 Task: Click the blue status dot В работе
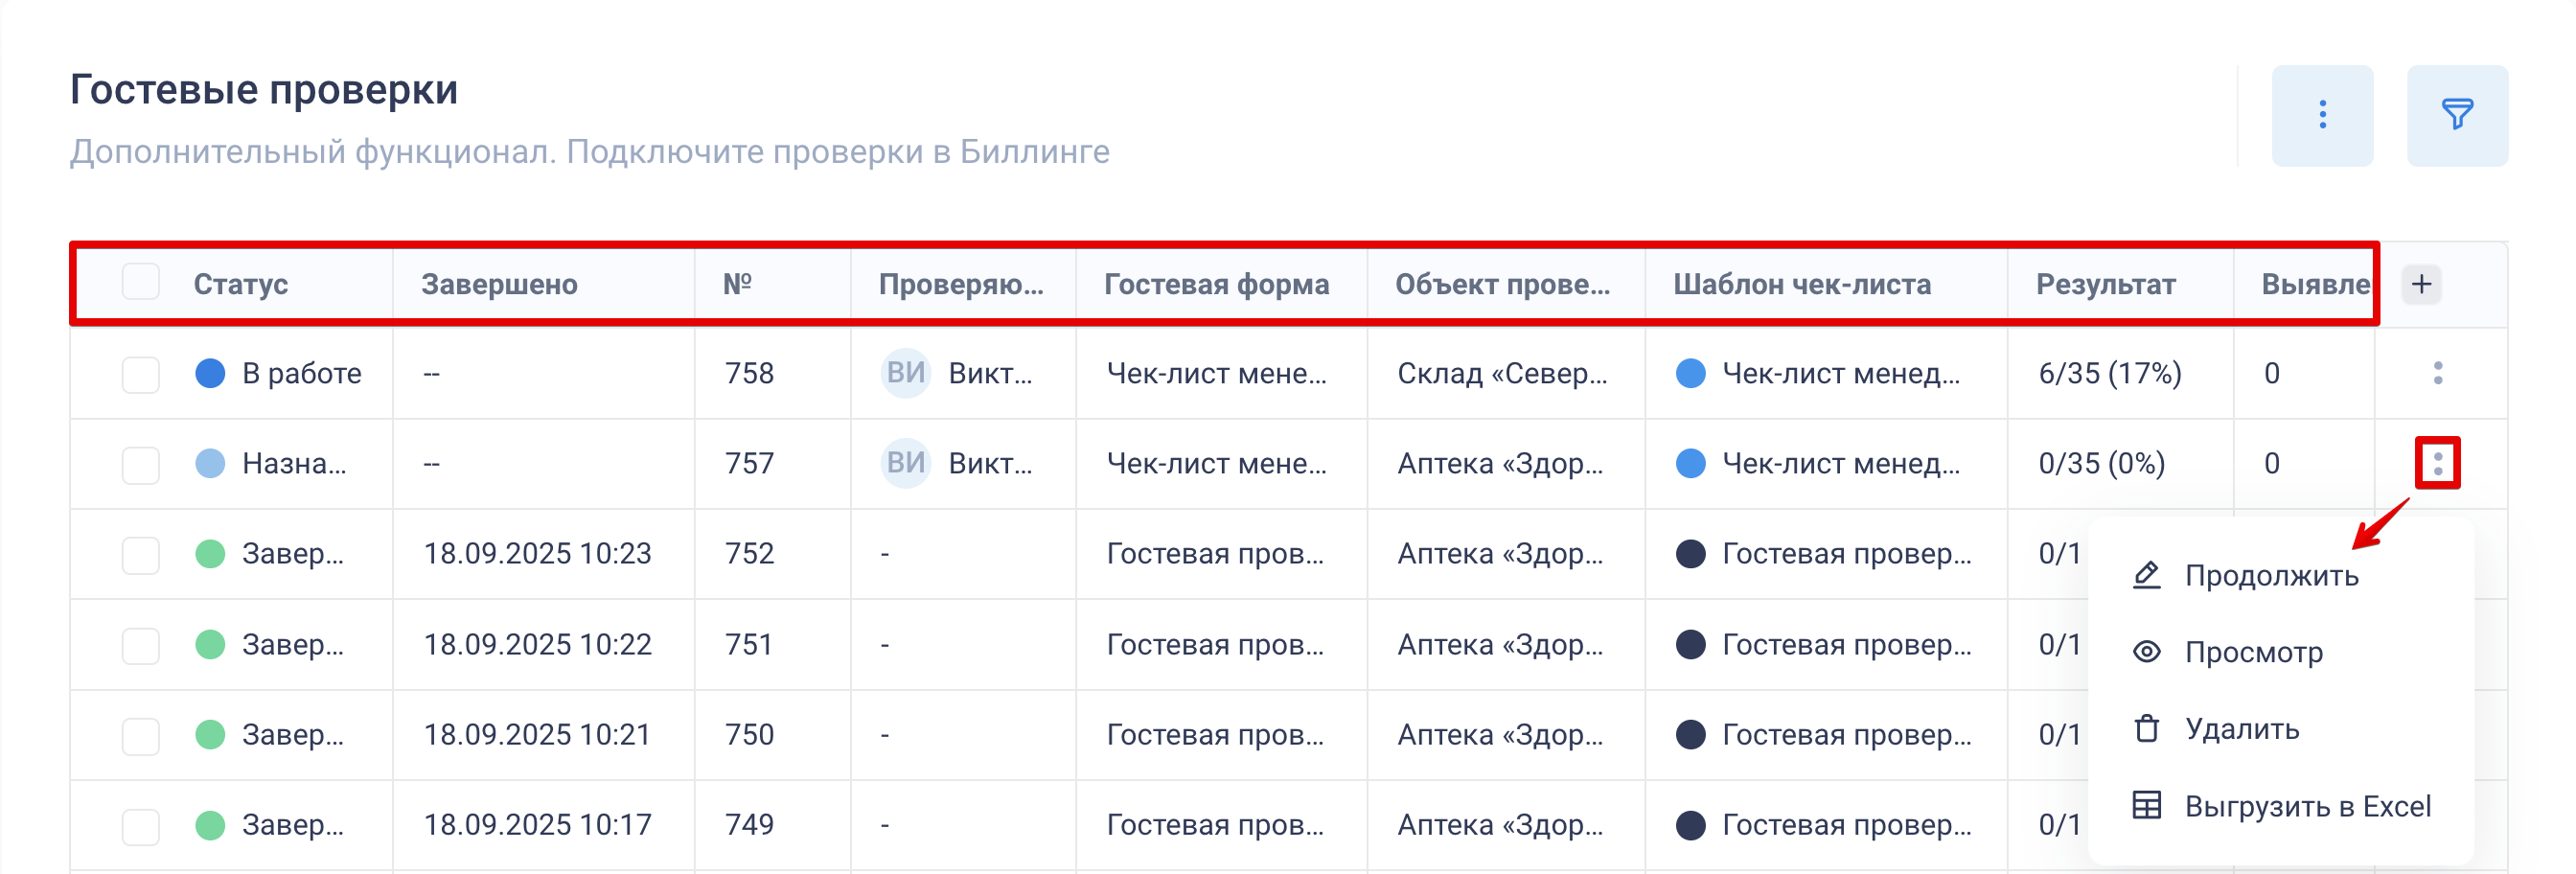[210, 373]
